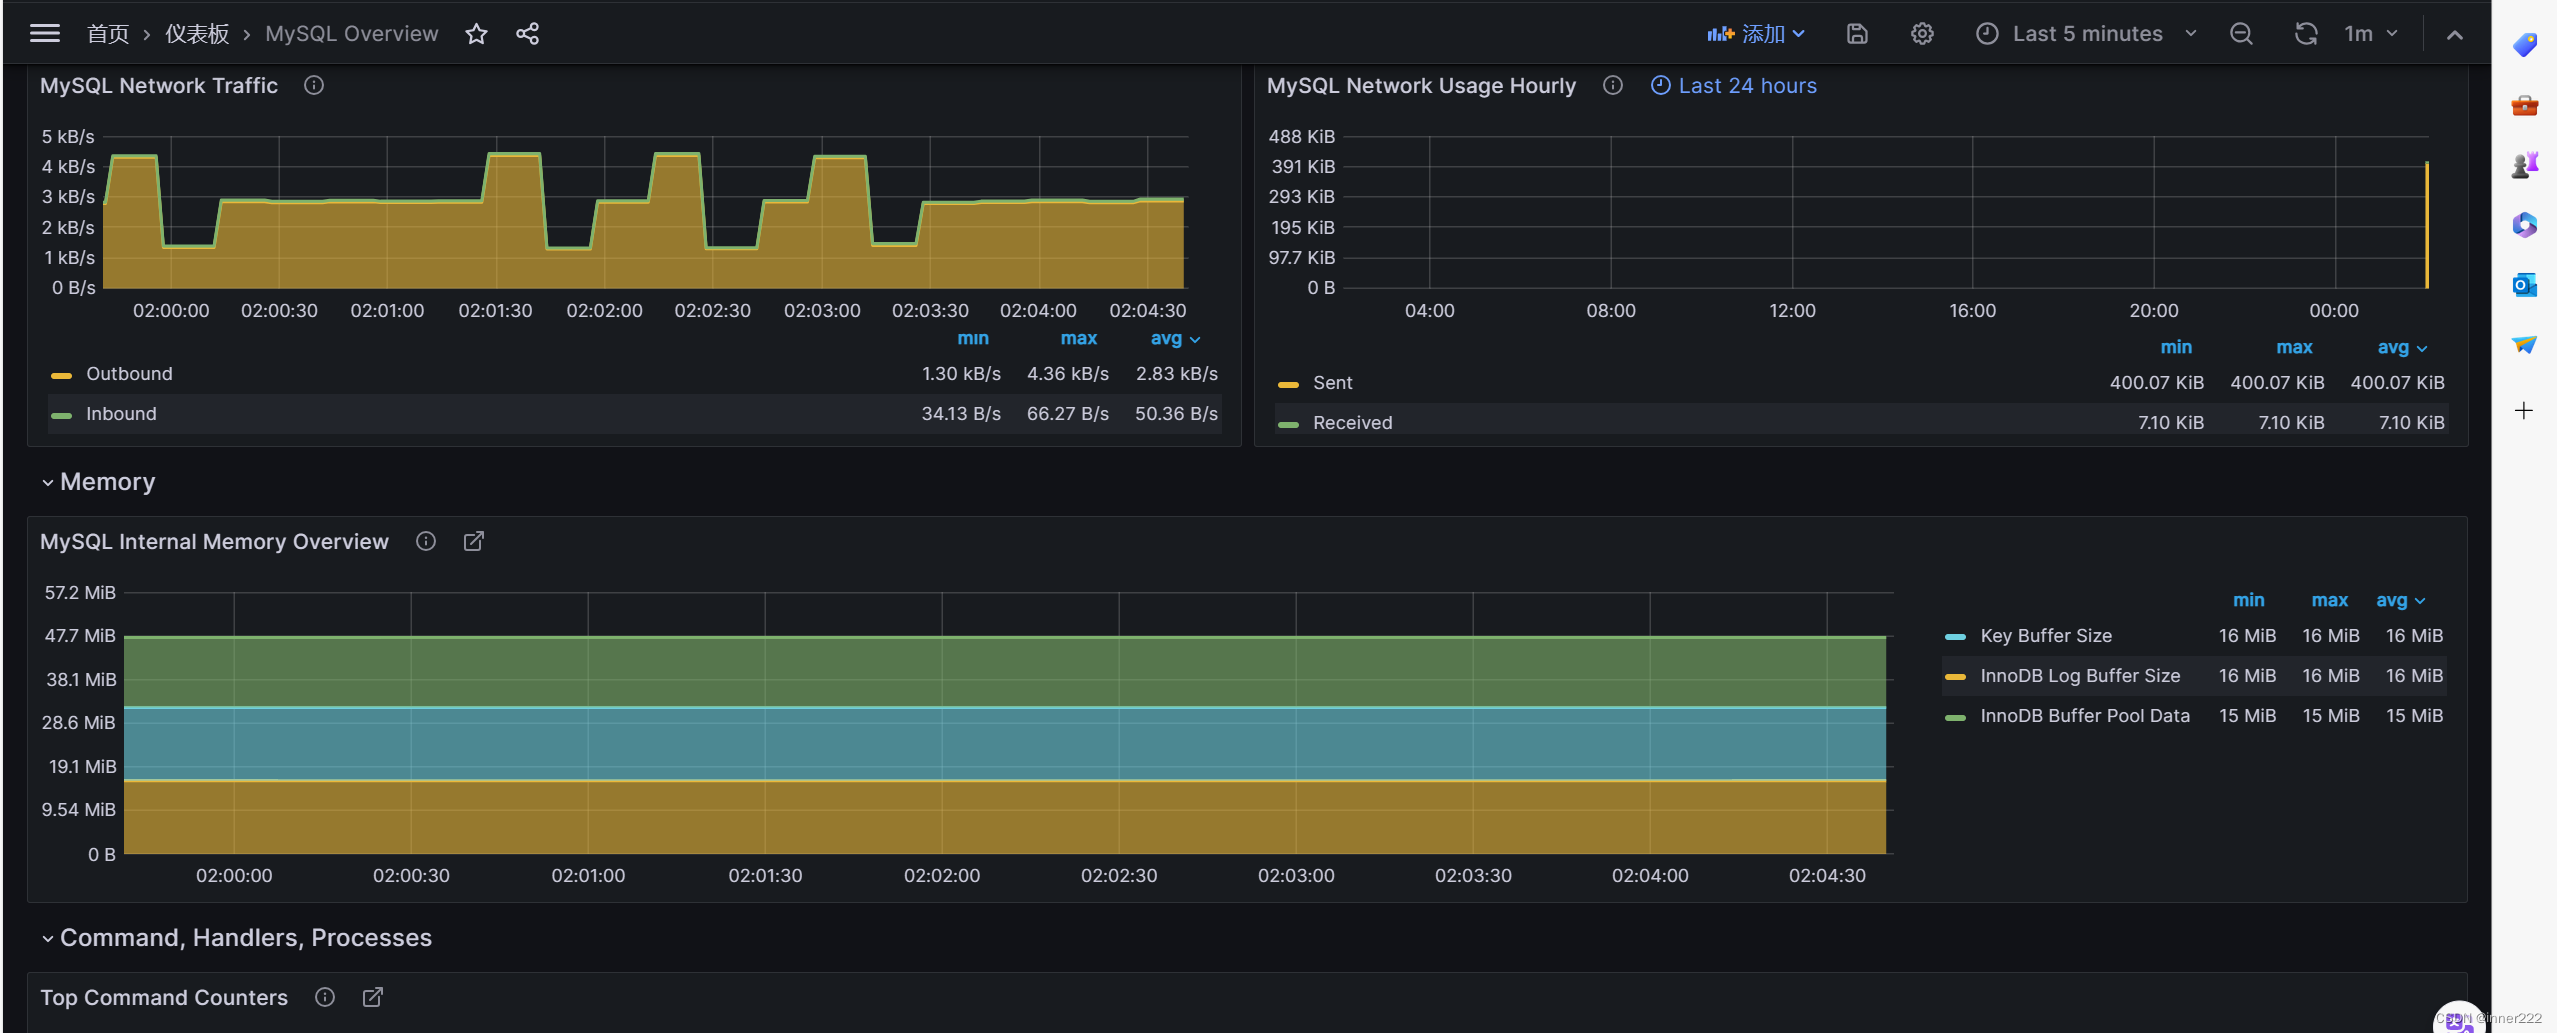Open Microsoft 365 sidebar icon
This screenshot has width=2557, height=1033.
click(x=2524, y=225)
